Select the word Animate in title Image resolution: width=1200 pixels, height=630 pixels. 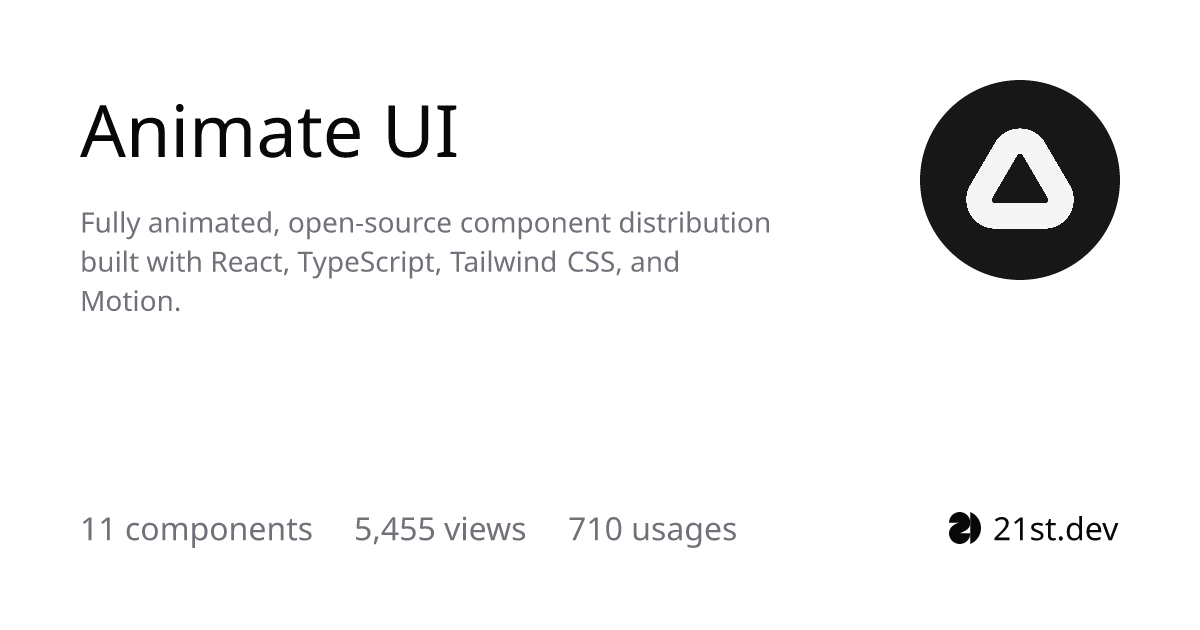tap(221, 131)
